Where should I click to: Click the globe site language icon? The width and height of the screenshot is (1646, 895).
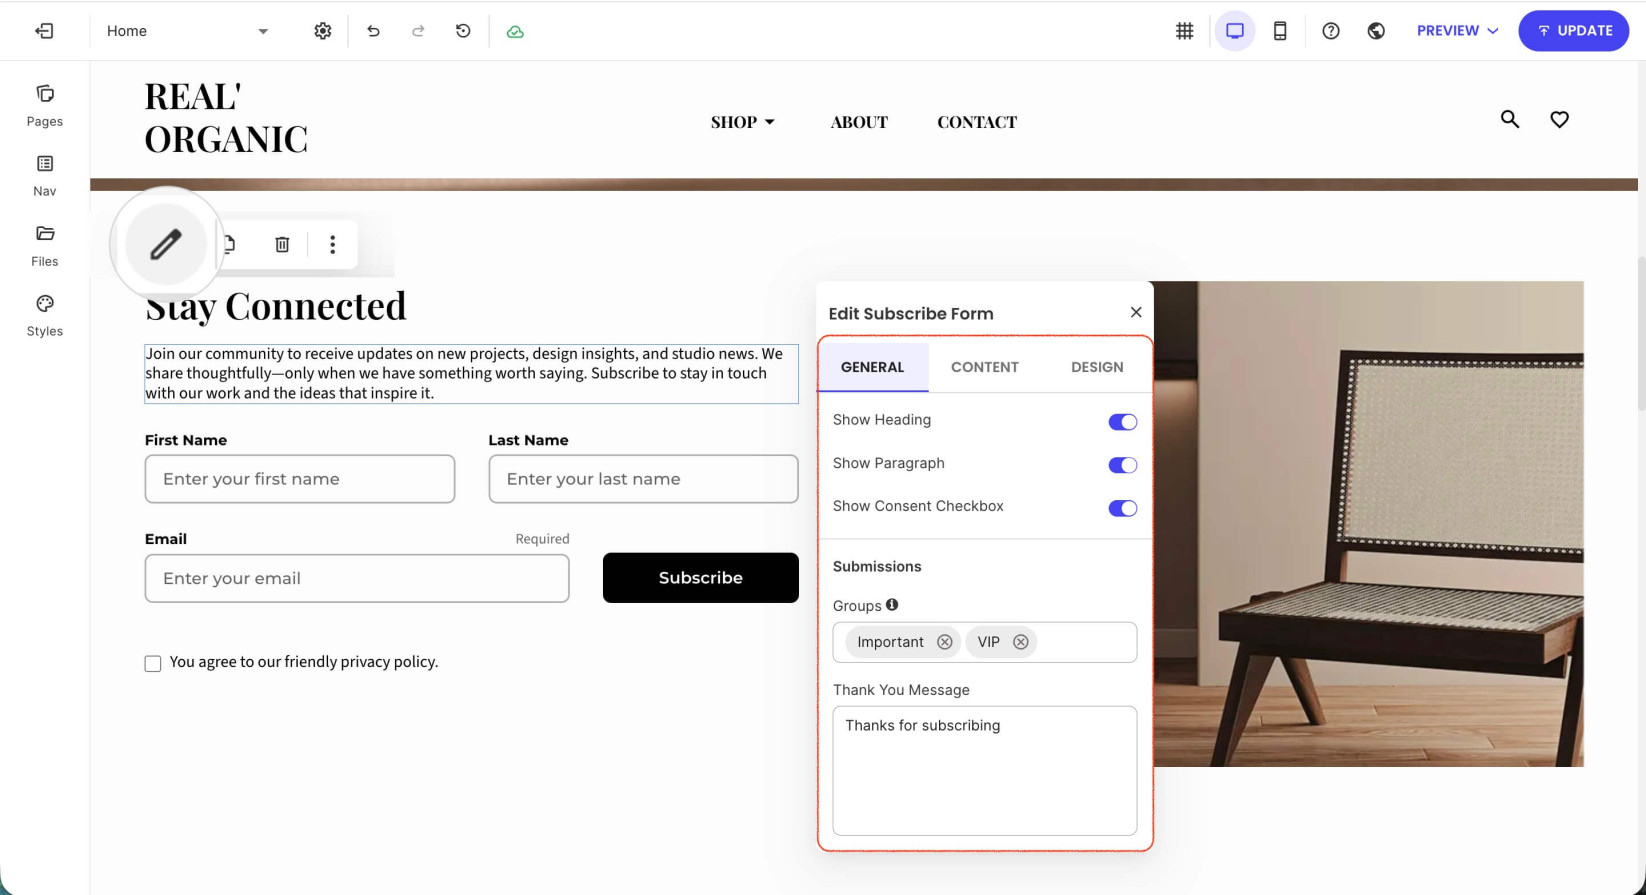coord(1376,31)
